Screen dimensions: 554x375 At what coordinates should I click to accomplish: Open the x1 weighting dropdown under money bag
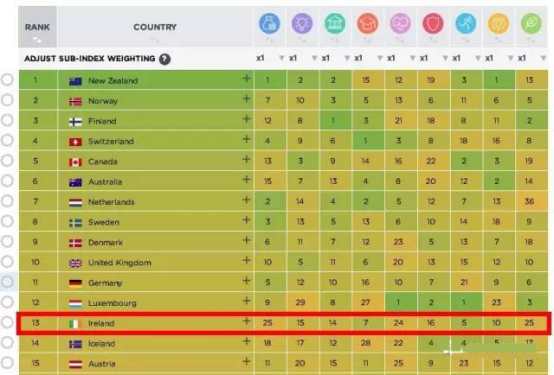[270, 58]
